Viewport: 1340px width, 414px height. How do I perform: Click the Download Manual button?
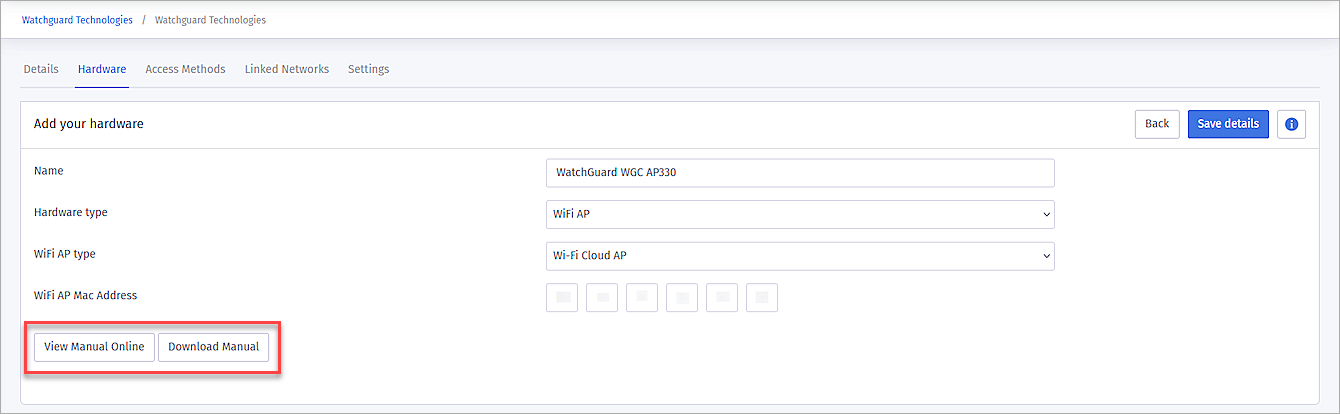coord(213,347)
